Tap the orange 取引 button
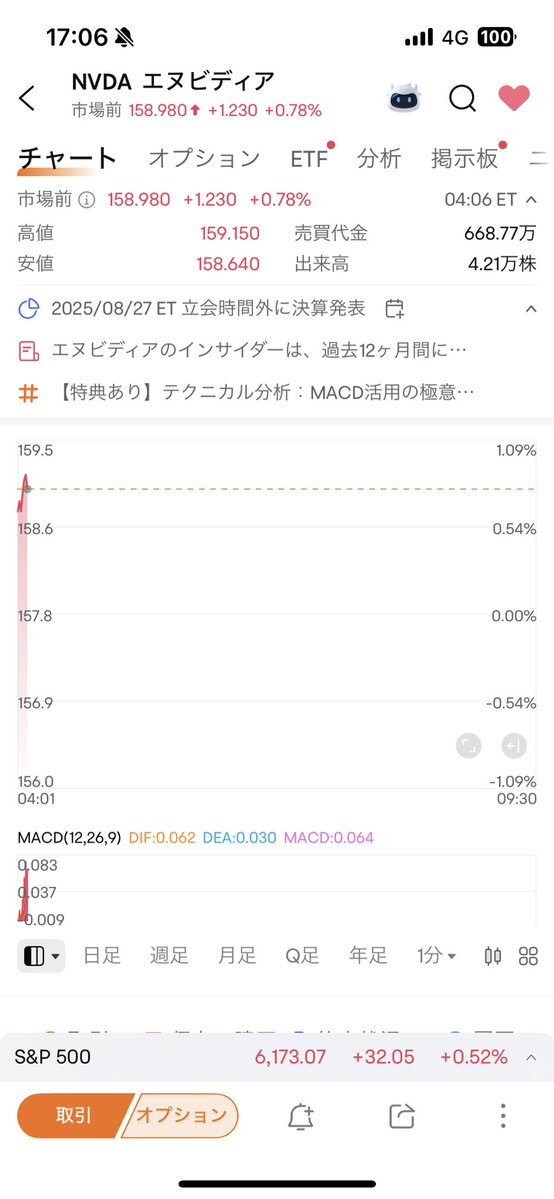The image size is (554, 1199). pos(73,1116)
